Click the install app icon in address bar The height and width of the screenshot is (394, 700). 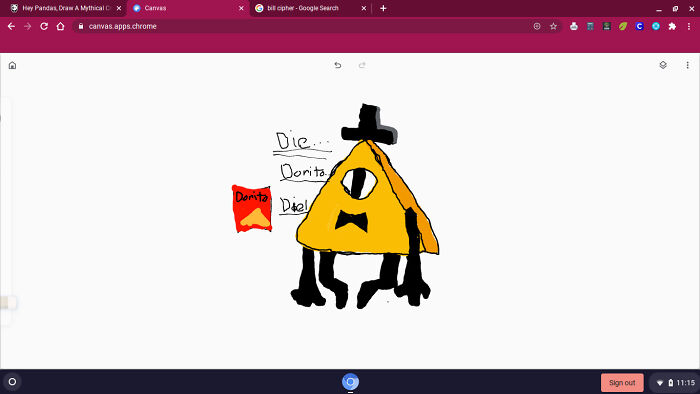pos(537,26)
